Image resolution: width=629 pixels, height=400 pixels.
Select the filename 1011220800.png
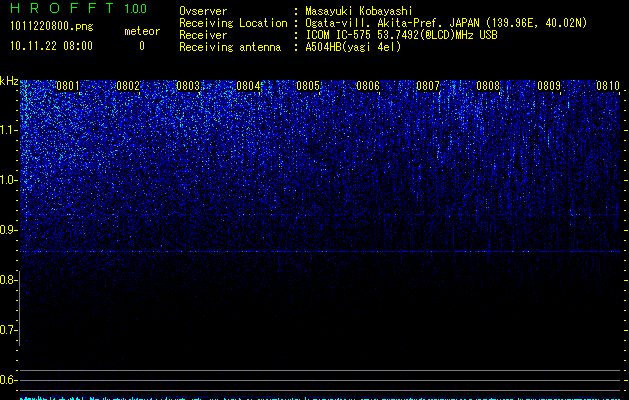52,27
